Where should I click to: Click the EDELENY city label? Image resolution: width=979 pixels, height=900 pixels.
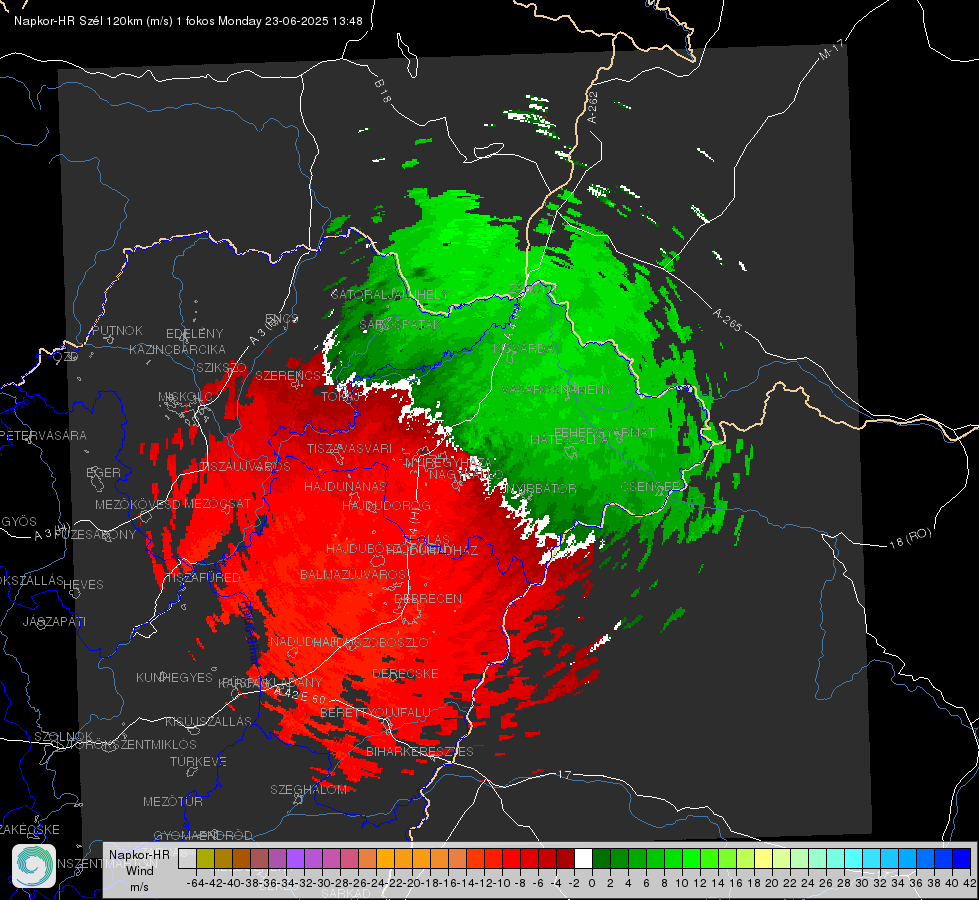(195, 334)
